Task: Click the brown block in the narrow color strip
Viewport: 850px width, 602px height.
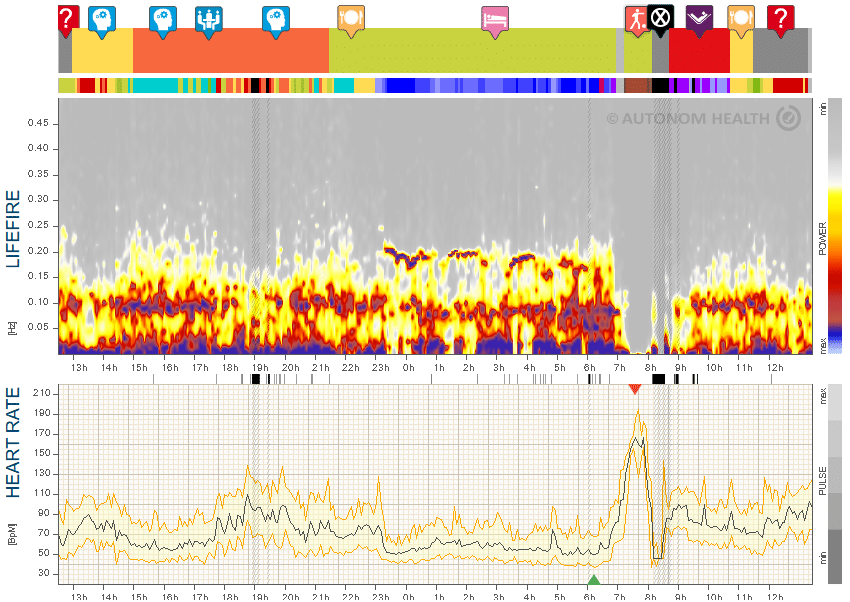Action: pyautogui.click(x=637, y=86)
